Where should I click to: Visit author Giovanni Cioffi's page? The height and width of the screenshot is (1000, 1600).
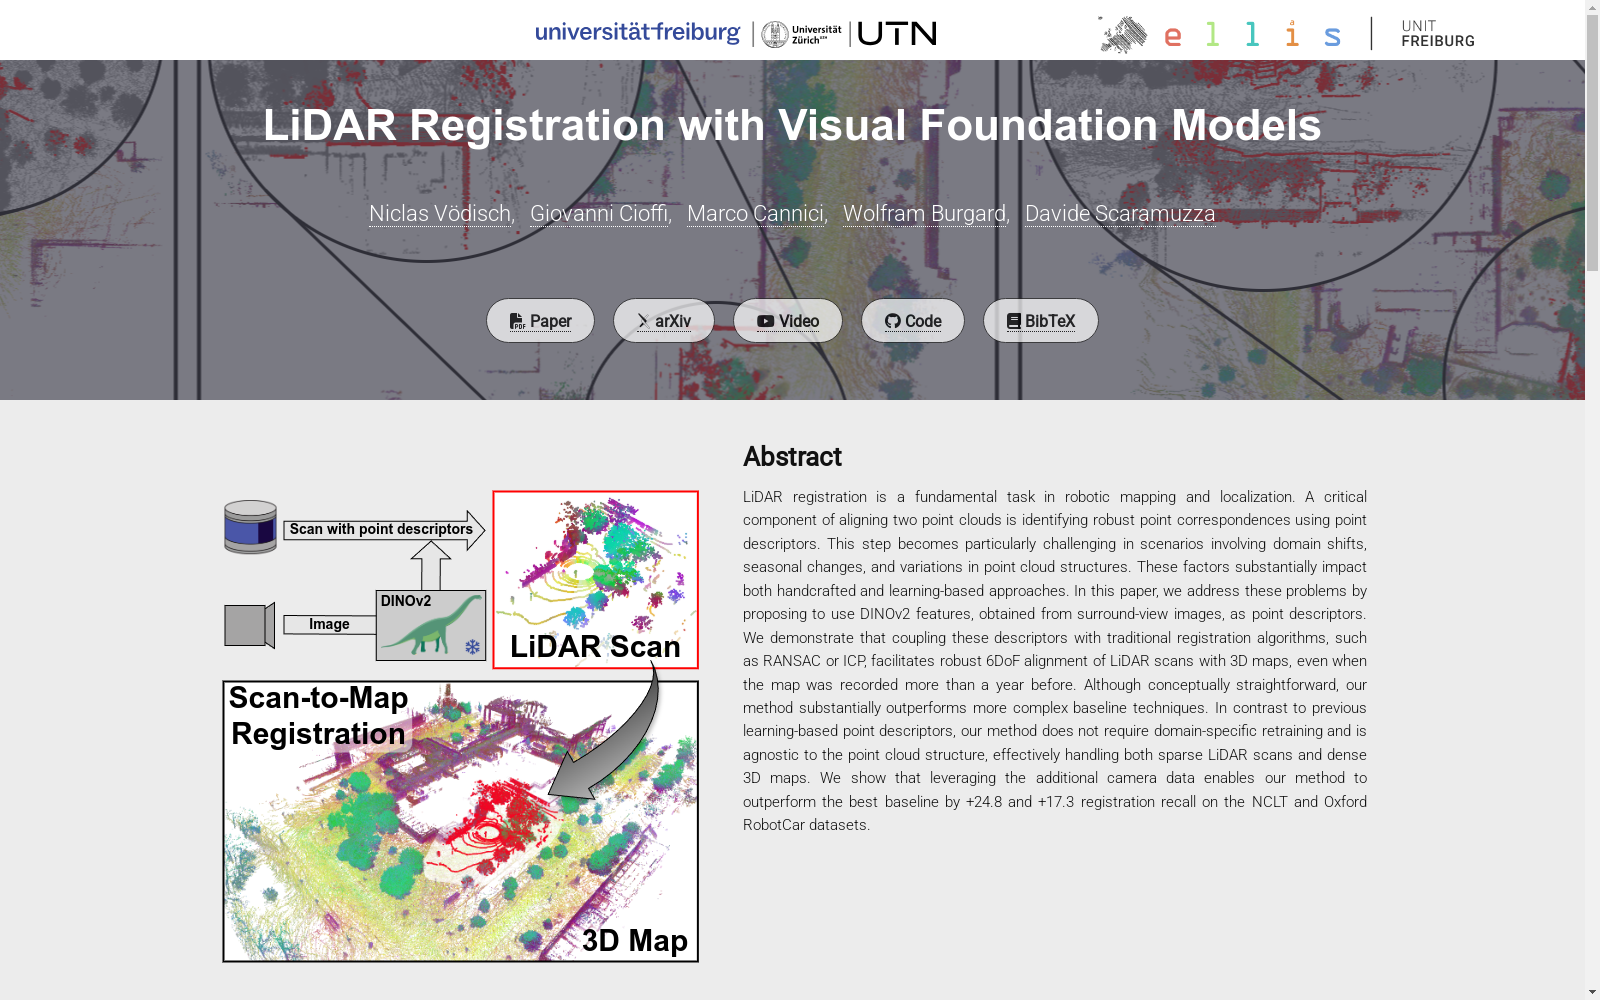599,214
